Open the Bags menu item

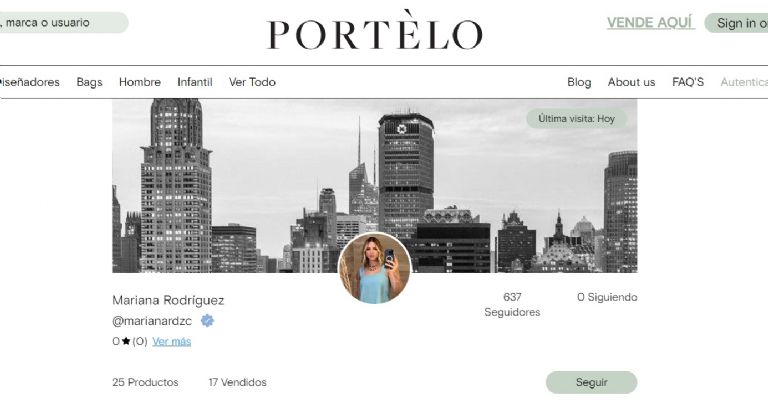point(89,82)
